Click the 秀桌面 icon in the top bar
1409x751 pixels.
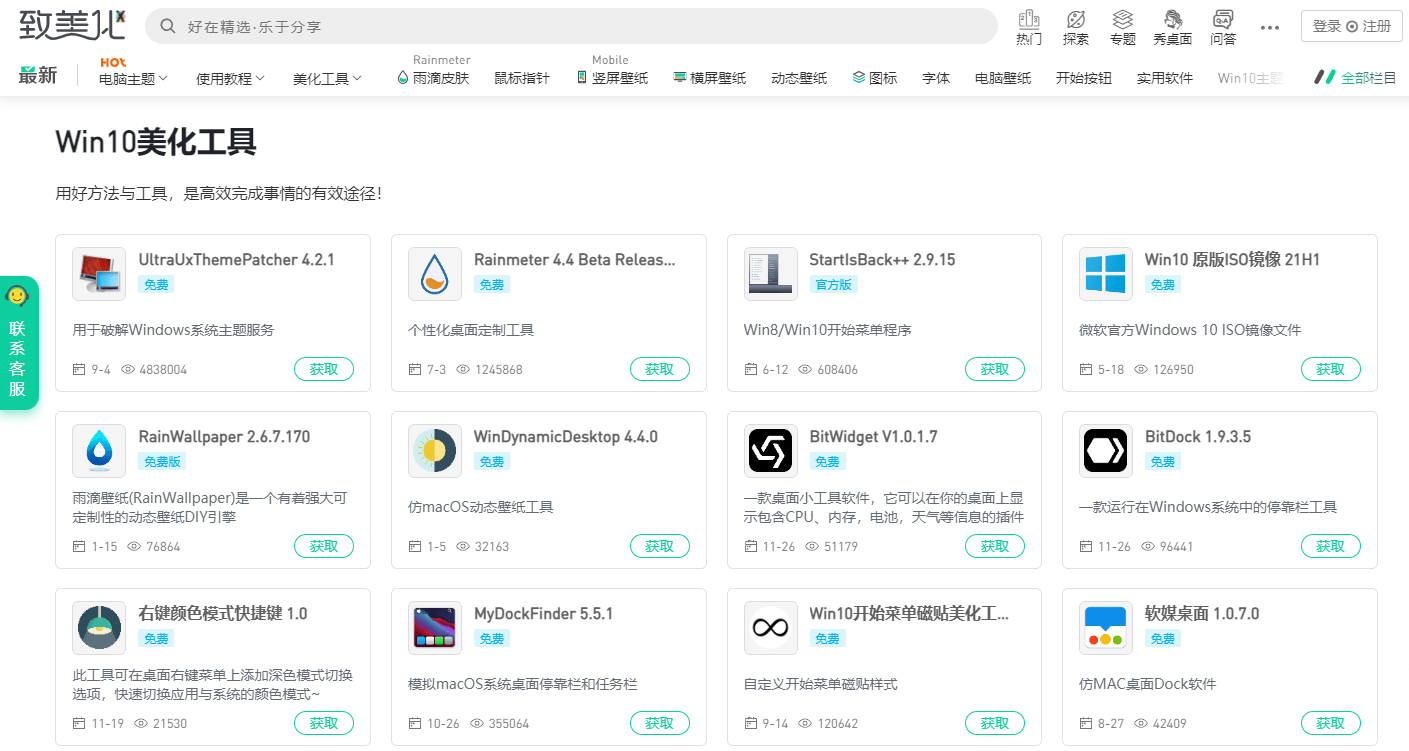click(x=1172, y=26)
